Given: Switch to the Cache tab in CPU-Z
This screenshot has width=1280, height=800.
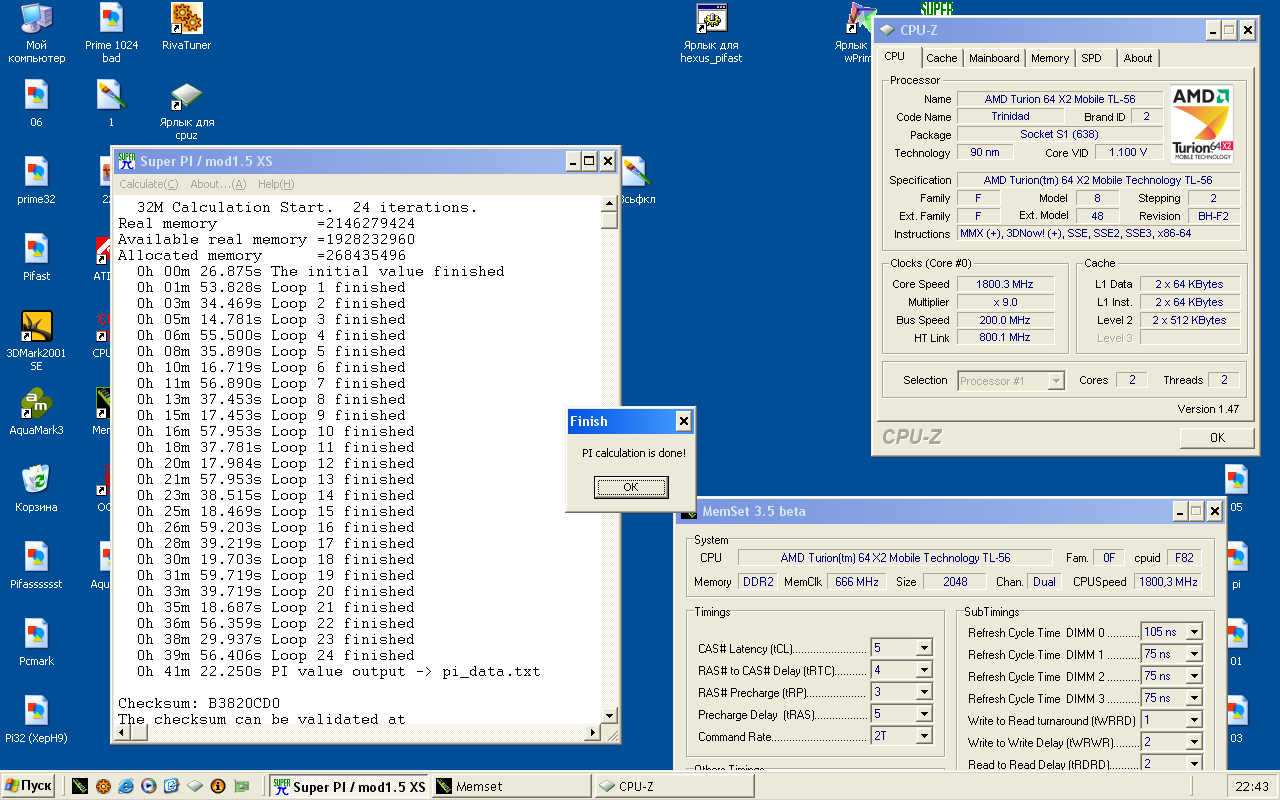Looking at the screenshot, I should 941,58.
